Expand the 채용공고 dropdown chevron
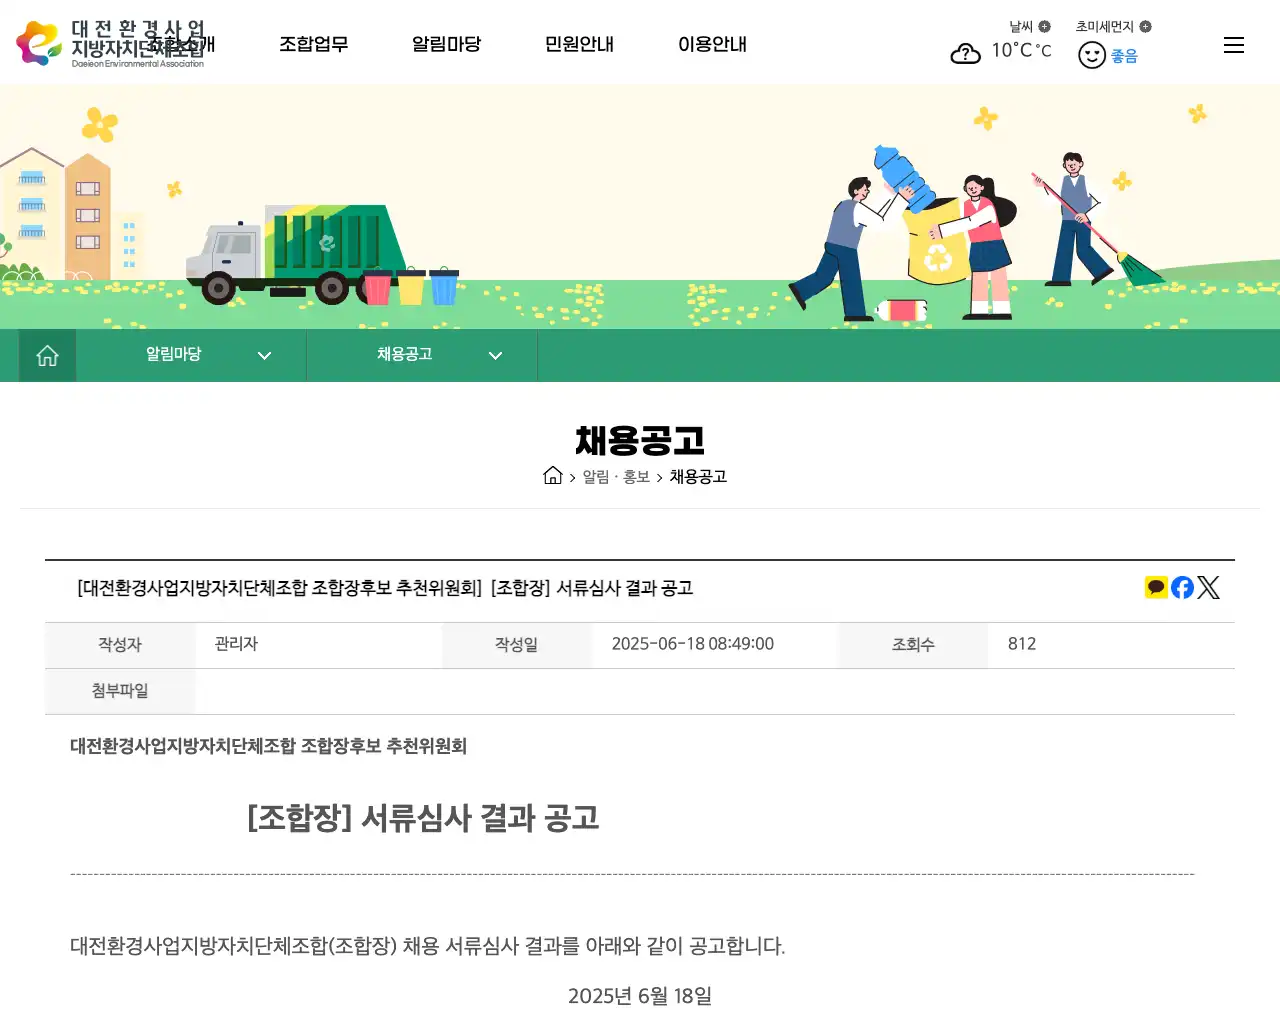Viewport: 1280px width, 1024px height. [495, 355]
